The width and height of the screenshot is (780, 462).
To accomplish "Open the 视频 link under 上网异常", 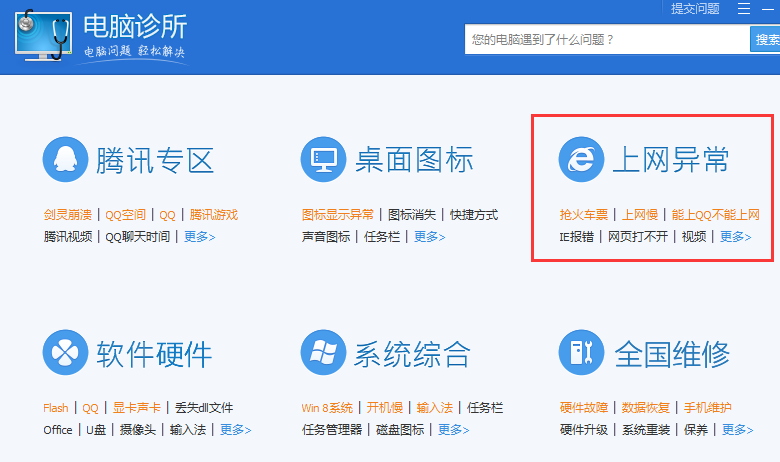I will (694, 237).
